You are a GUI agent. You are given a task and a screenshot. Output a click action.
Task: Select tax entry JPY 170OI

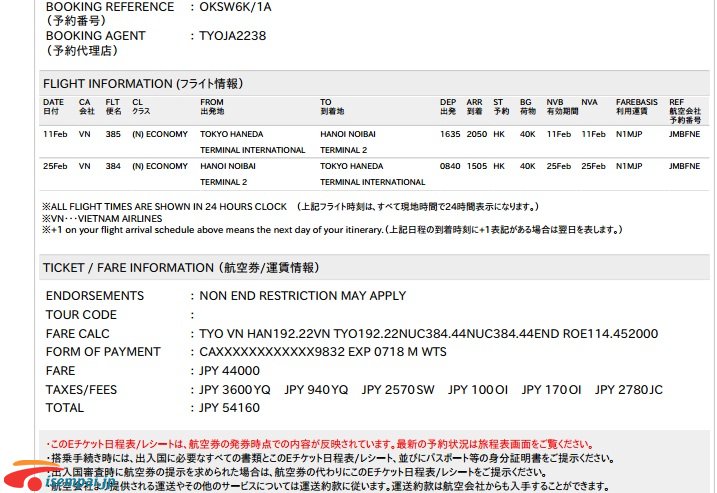[551, 390]
